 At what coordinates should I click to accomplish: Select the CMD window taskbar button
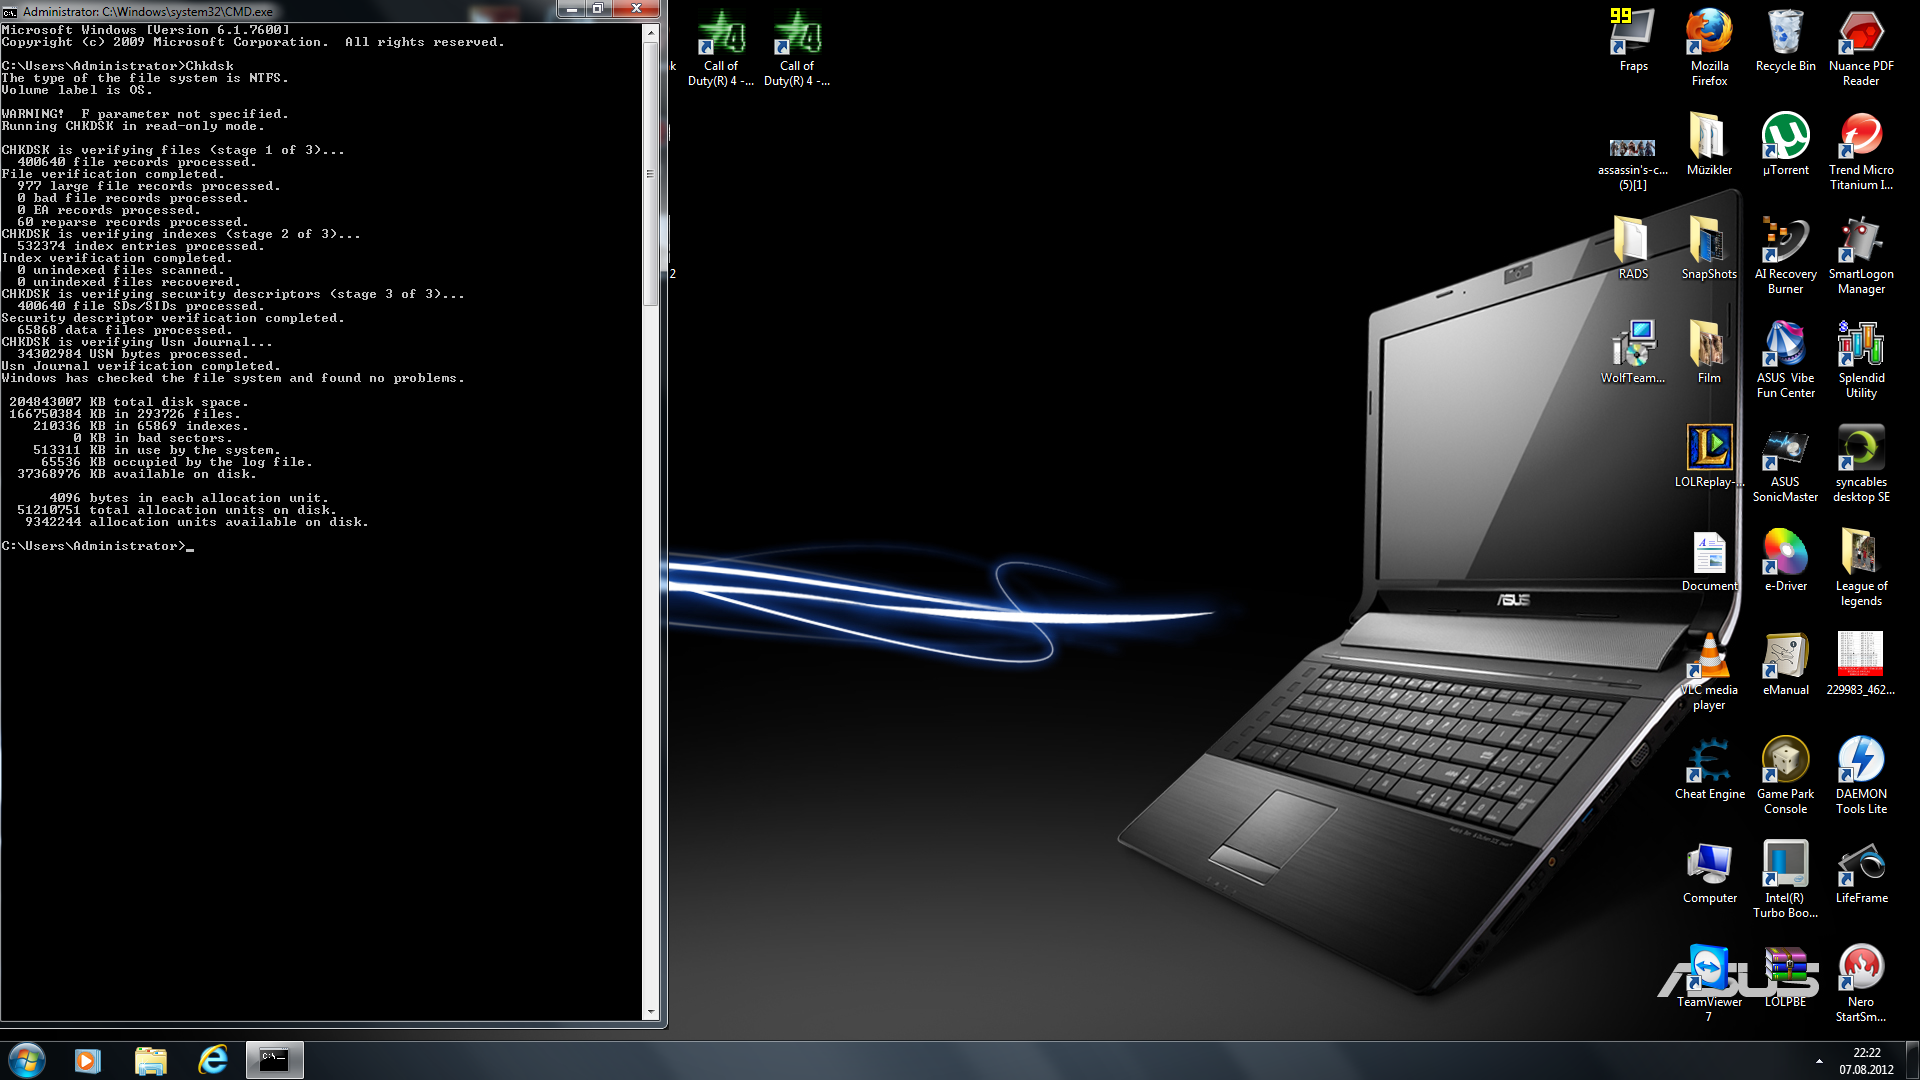click(275, 1060)
